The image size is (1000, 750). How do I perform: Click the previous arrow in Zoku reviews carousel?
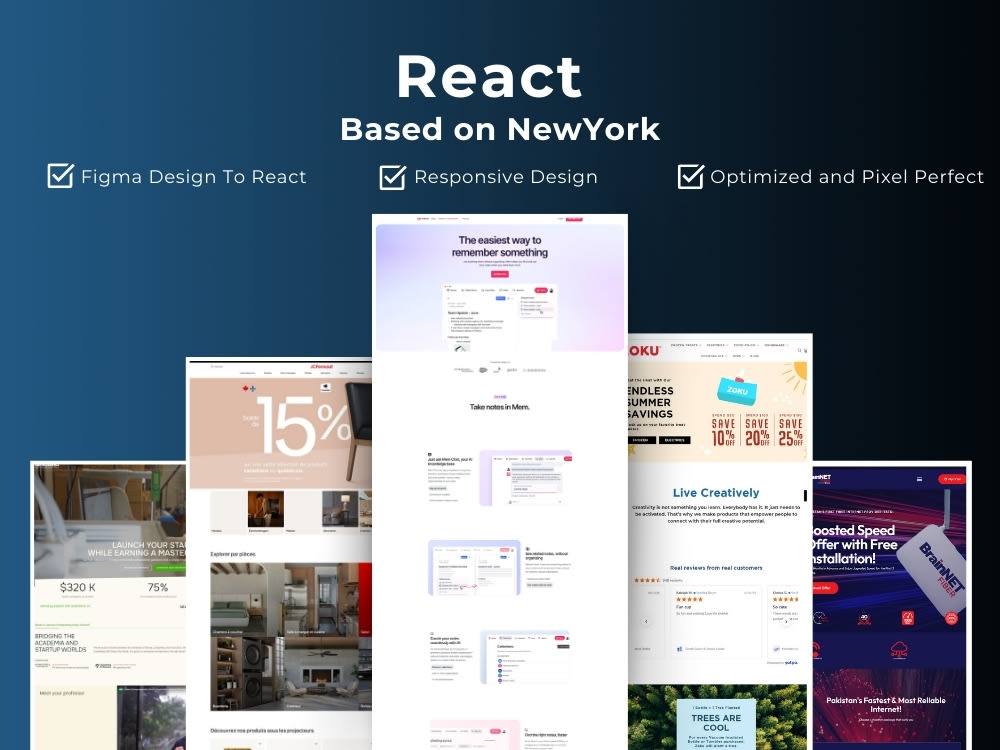pyautogui.click(x=646, y=621)
